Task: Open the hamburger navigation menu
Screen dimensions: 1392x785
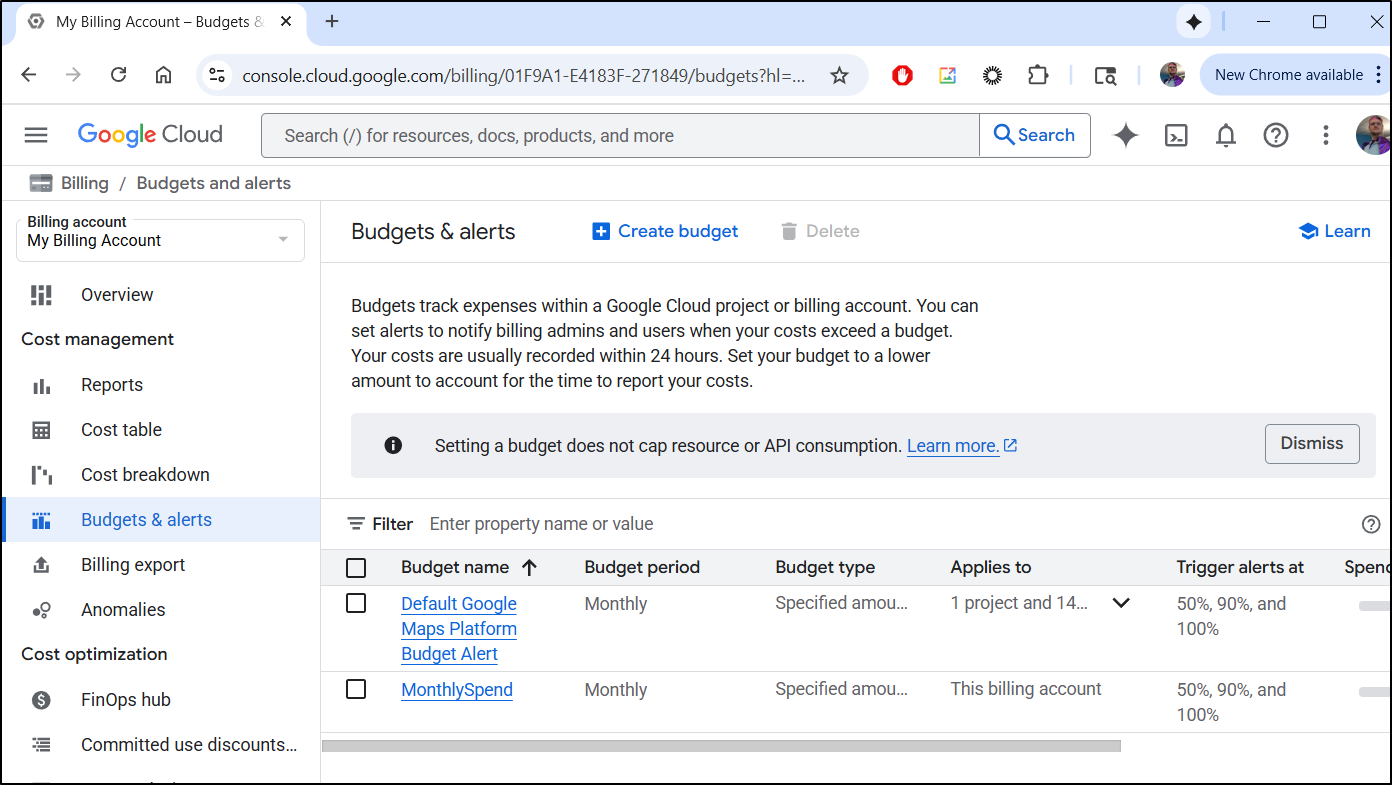Action: coord(36,135)
